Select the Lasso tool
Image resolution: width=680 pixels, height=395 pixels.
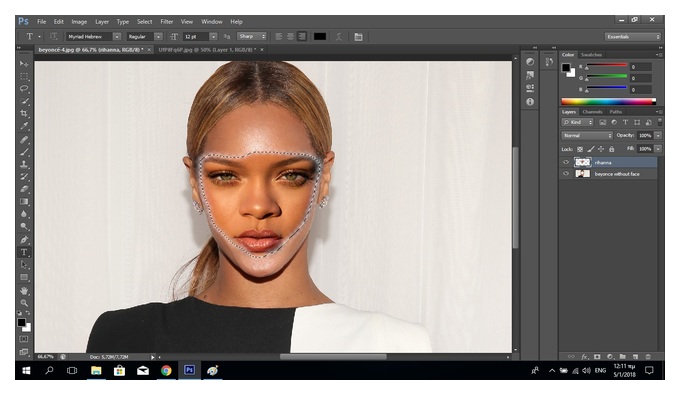point(24,88)
